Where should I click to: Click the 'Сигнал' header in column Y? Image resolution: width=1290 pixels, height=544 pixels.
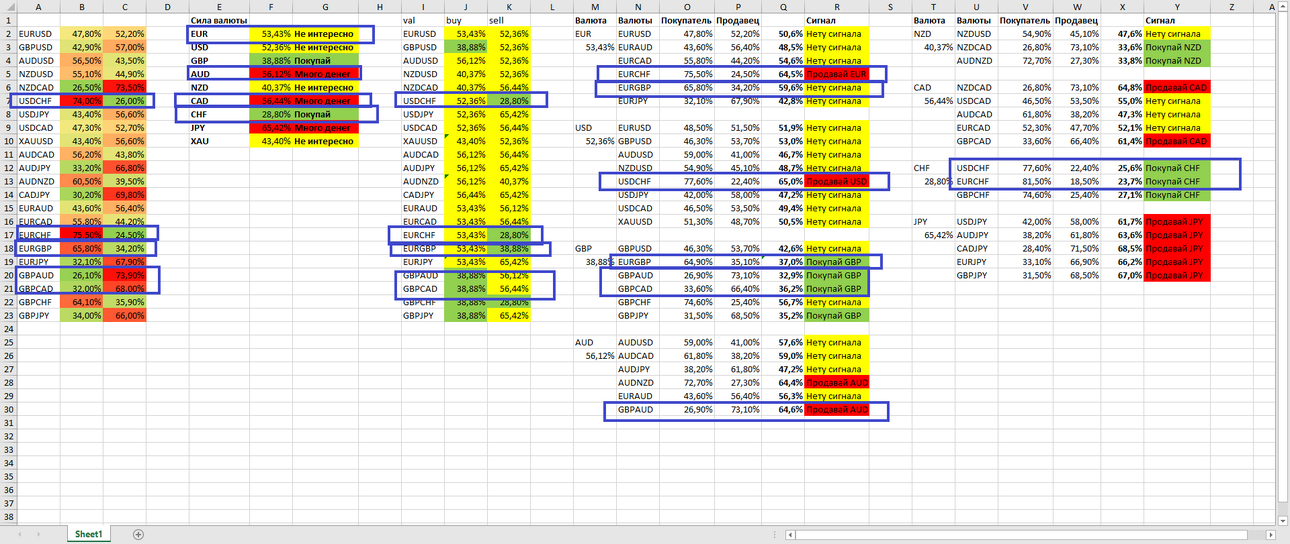(x=1177, y=20)
